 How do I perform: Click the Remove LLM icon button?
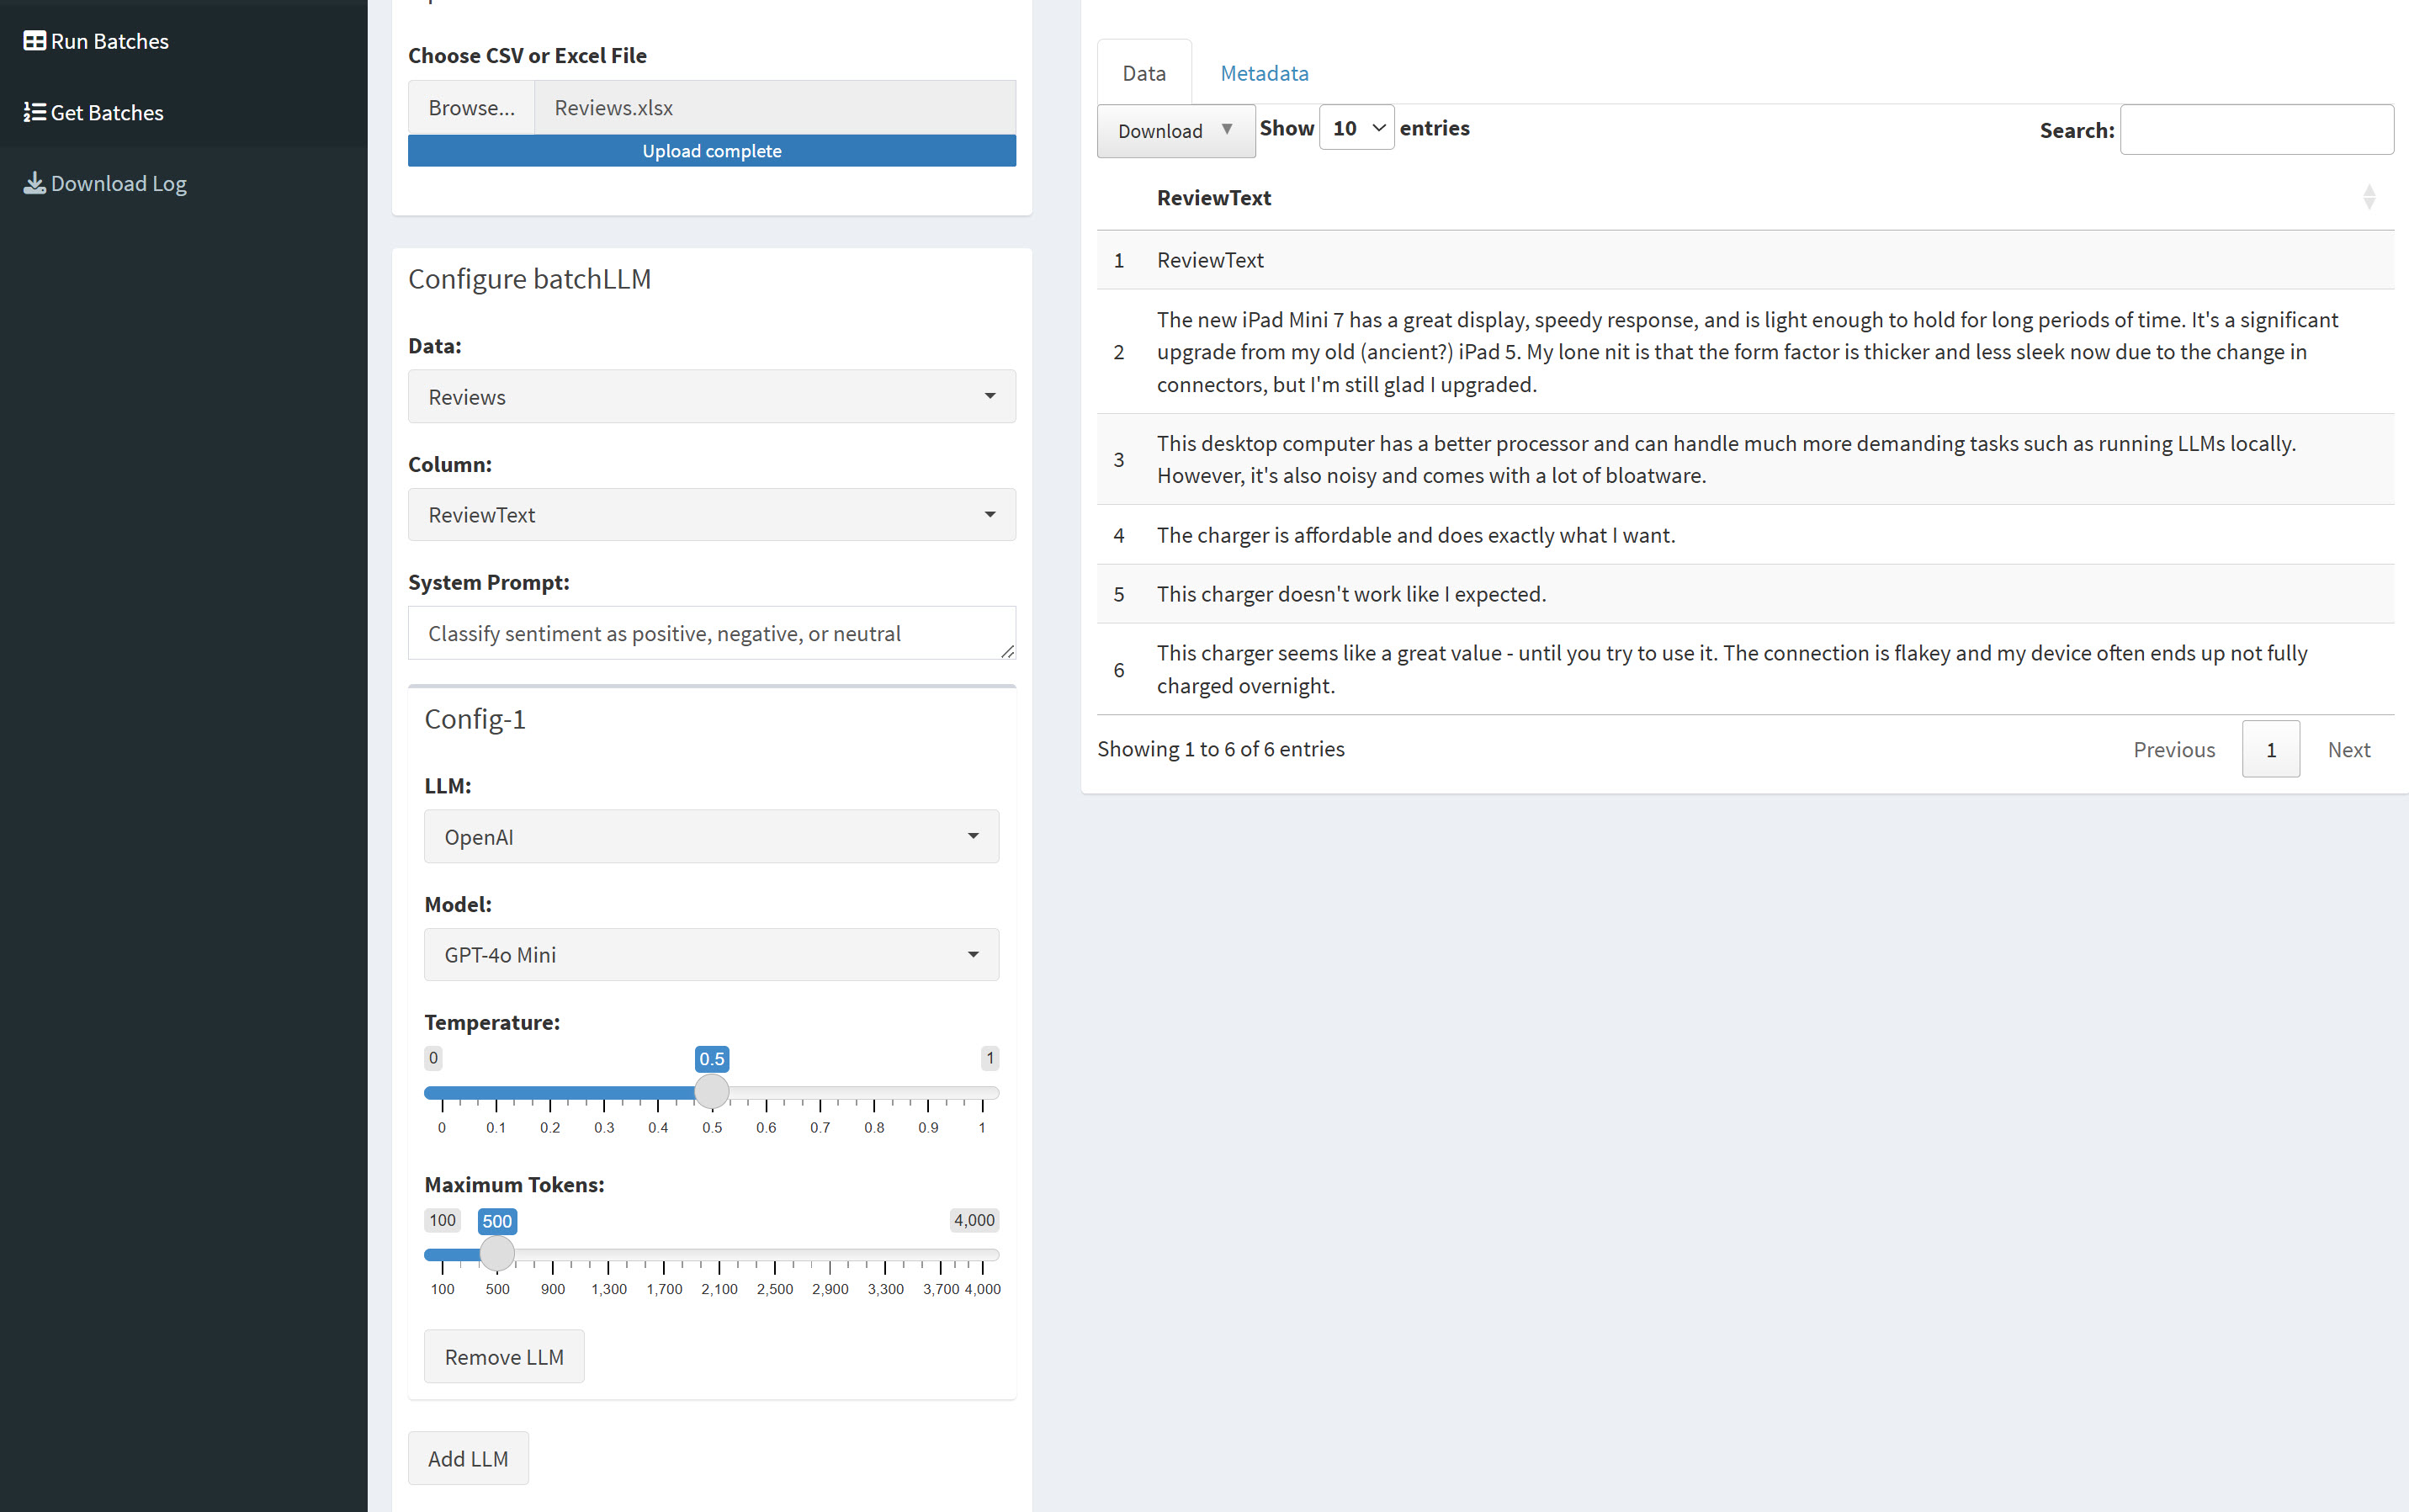[x=503, y=1357]
